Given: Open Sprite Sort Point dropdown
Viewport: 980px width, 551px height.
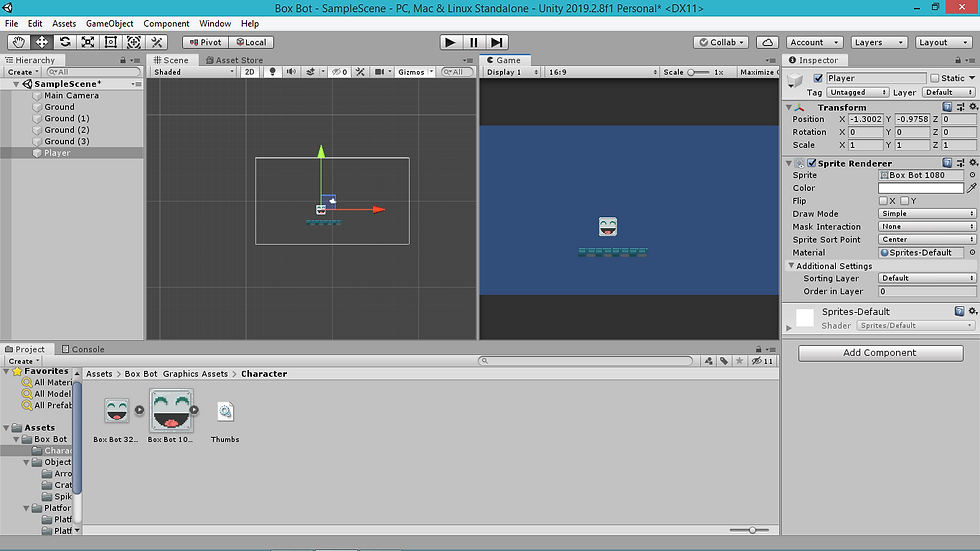Looking at the screenshot, I should coord(927,239).
